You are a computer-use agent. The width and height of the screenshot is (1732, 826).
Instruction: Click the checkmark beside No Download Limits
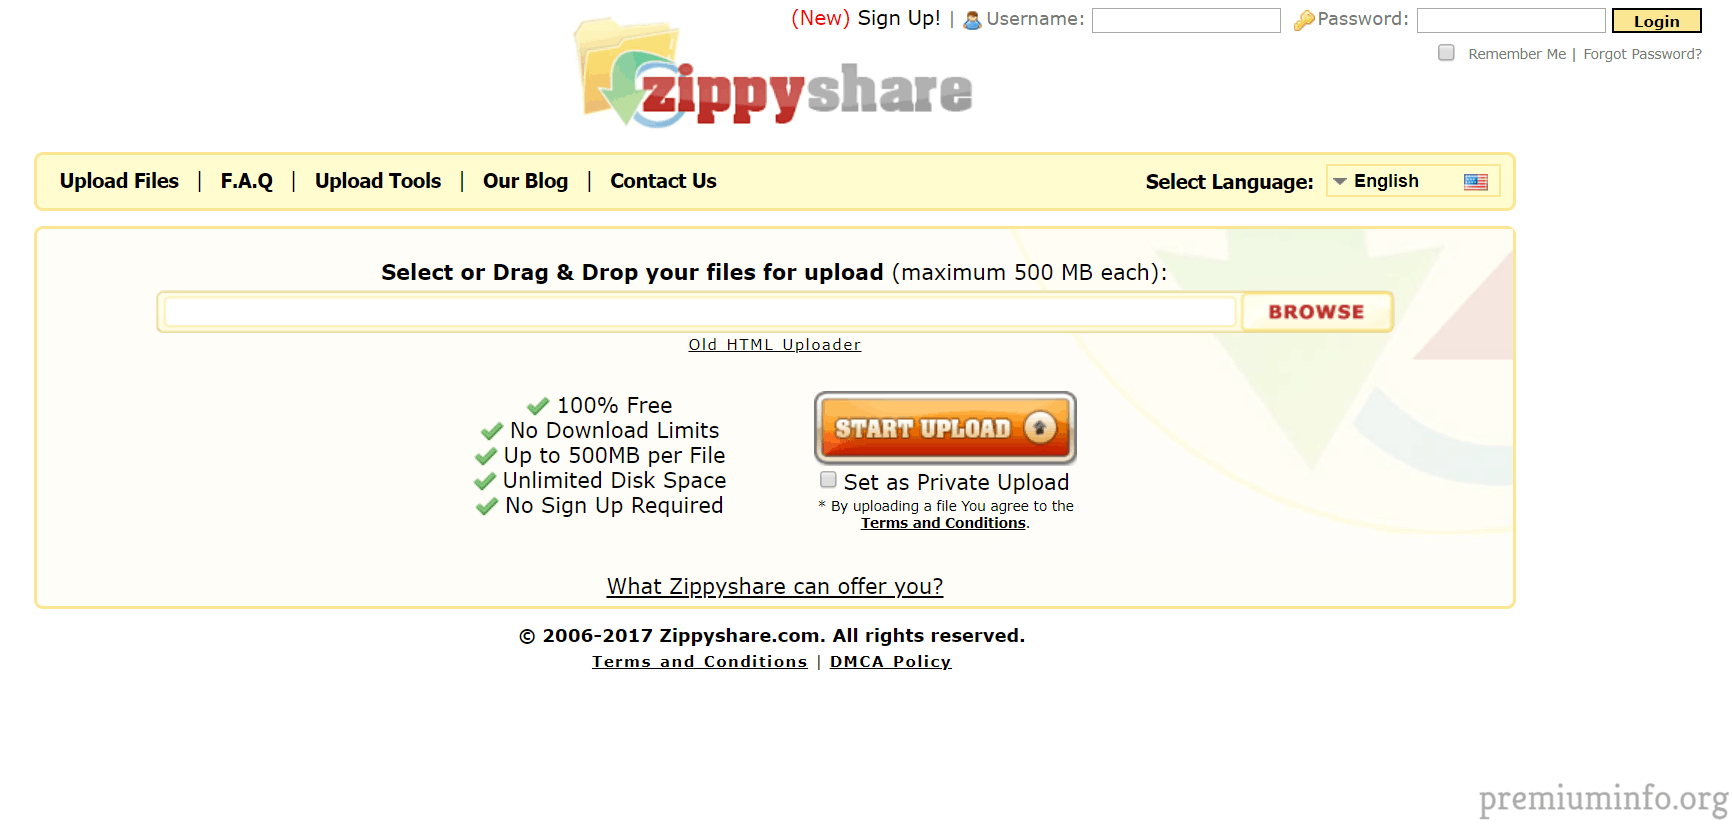(x=491, y=431)
